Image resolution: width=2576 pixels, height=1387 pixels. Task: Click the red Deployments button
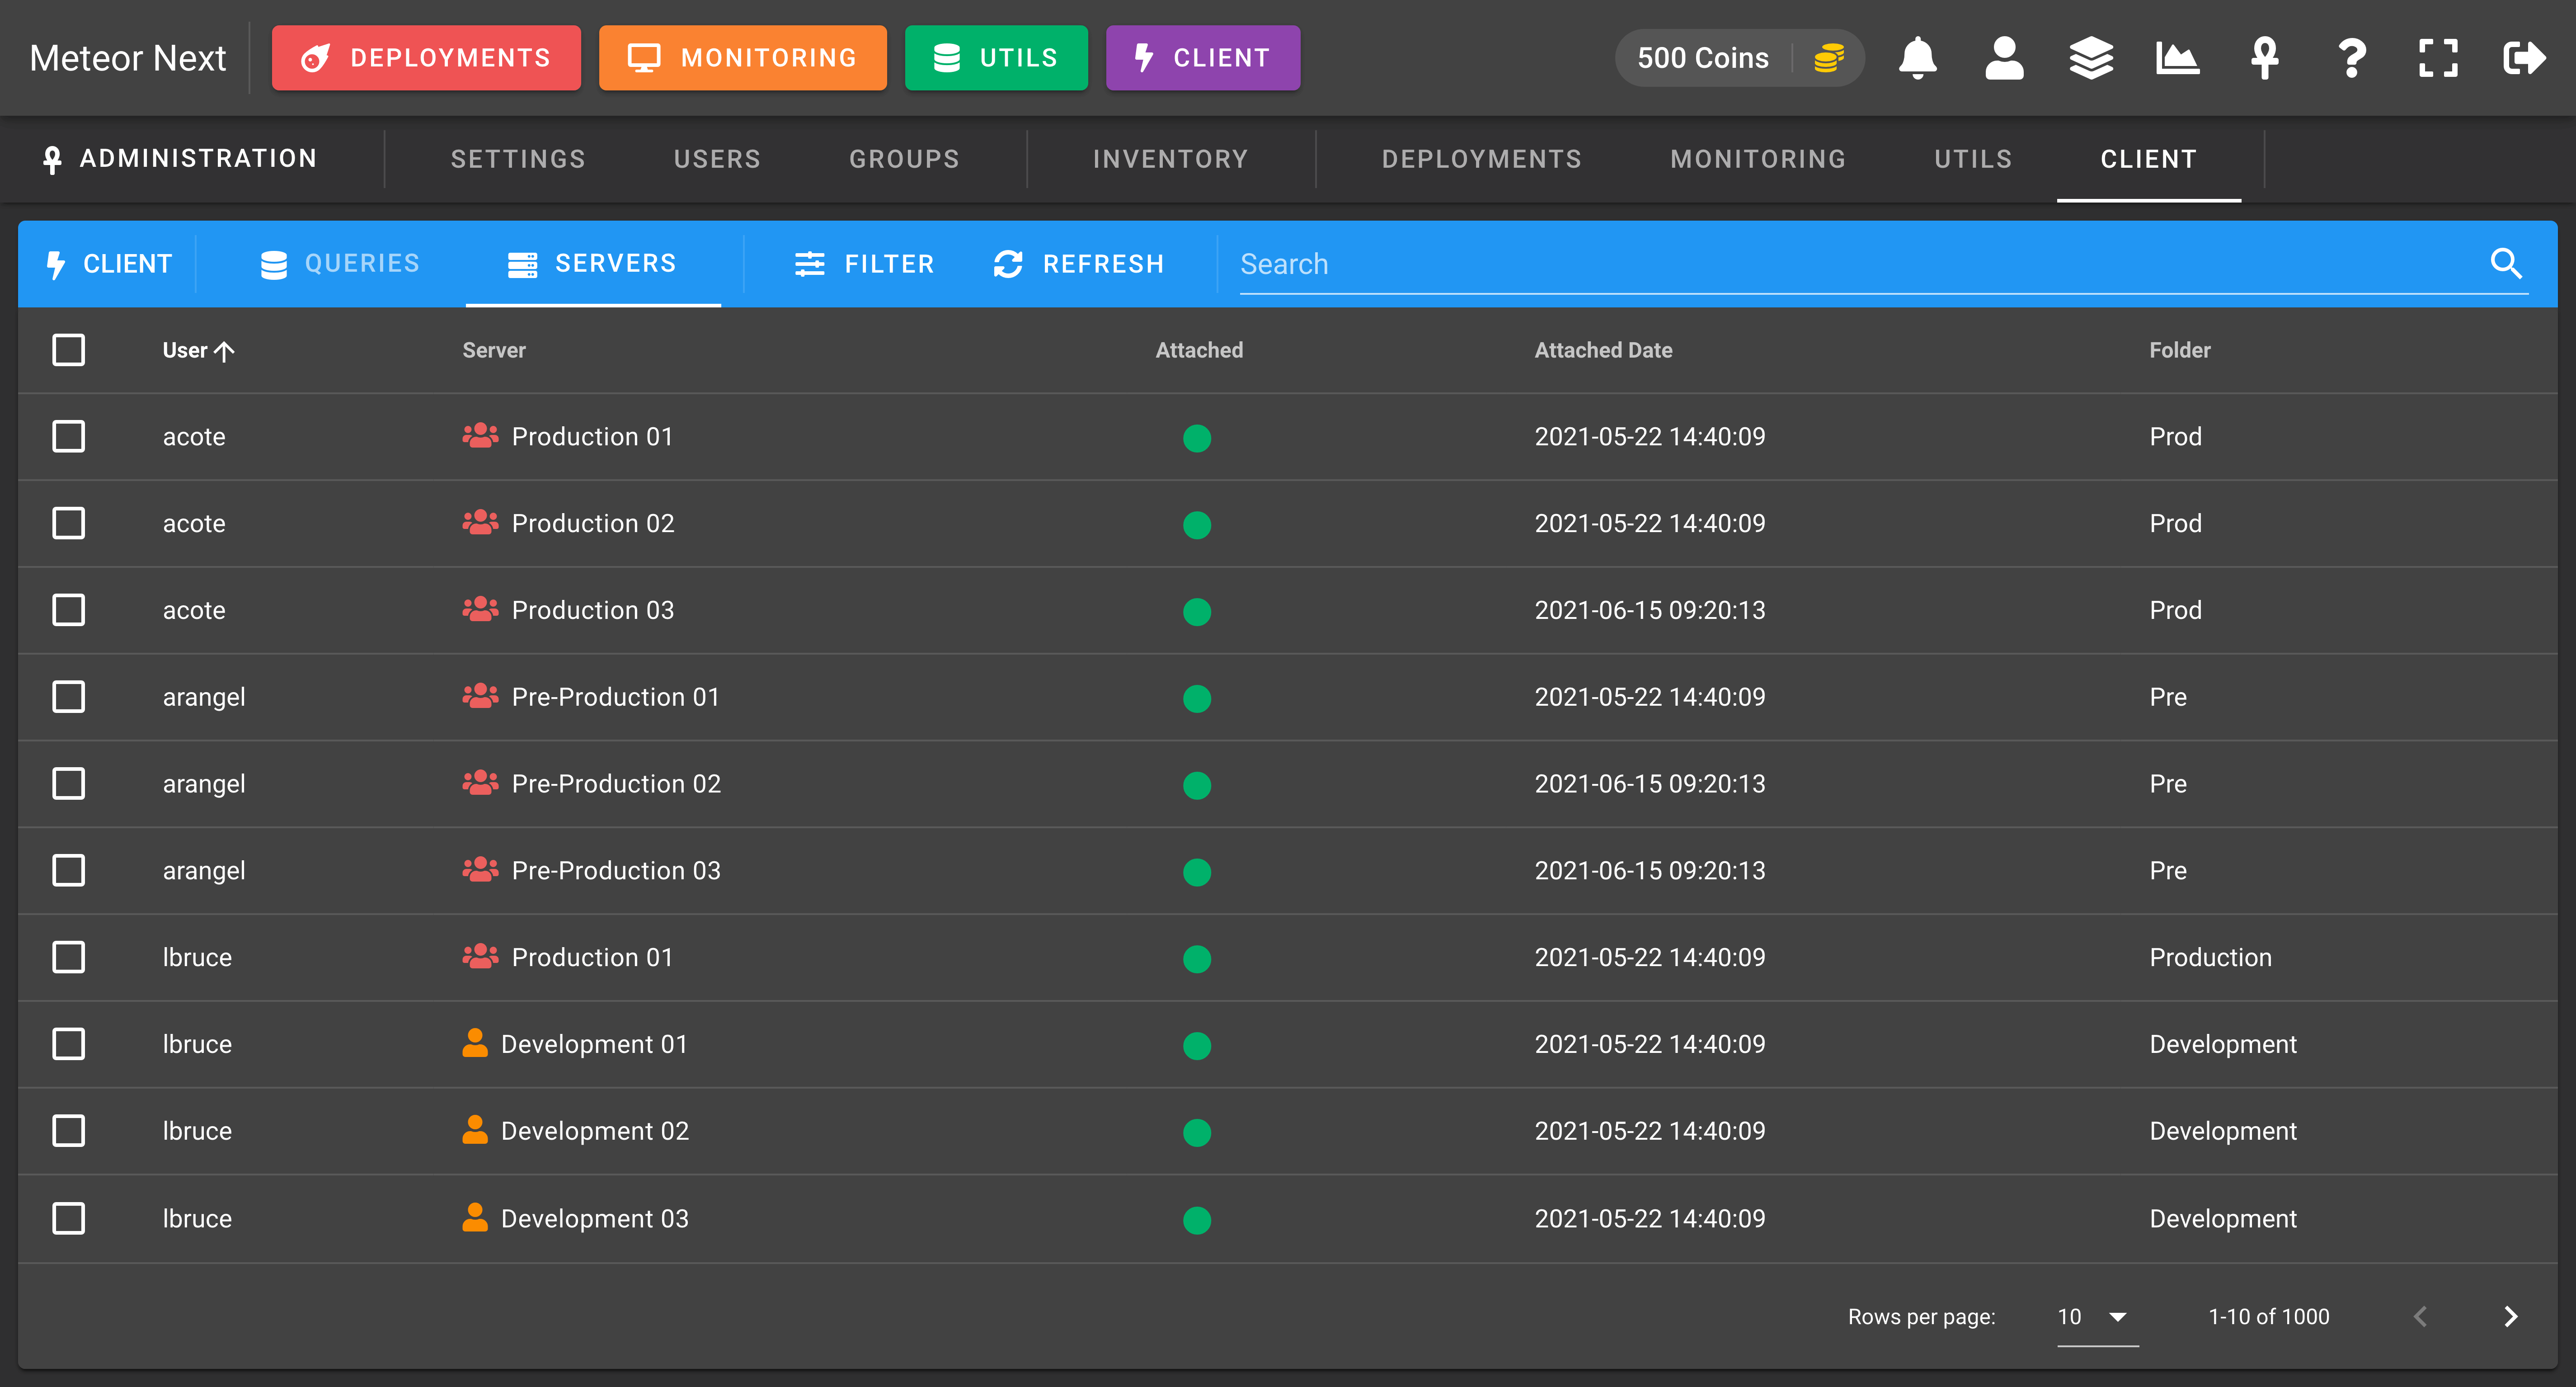pos(426,58)
